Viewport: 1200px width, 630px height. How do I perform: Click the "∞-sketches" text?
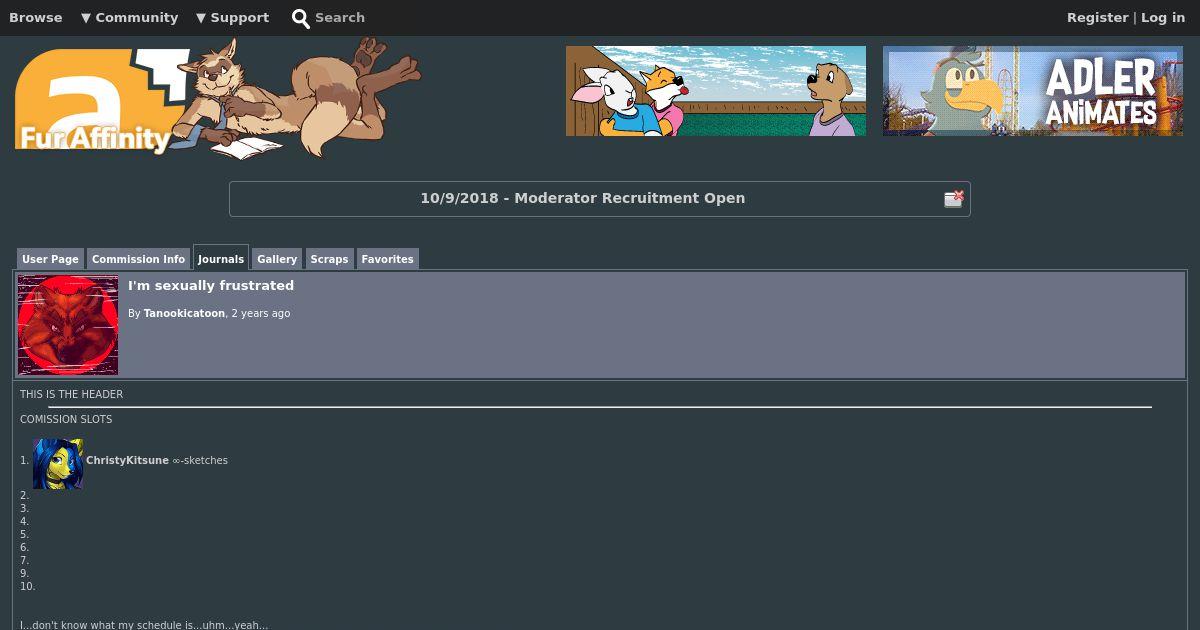[x=200, y=460]
